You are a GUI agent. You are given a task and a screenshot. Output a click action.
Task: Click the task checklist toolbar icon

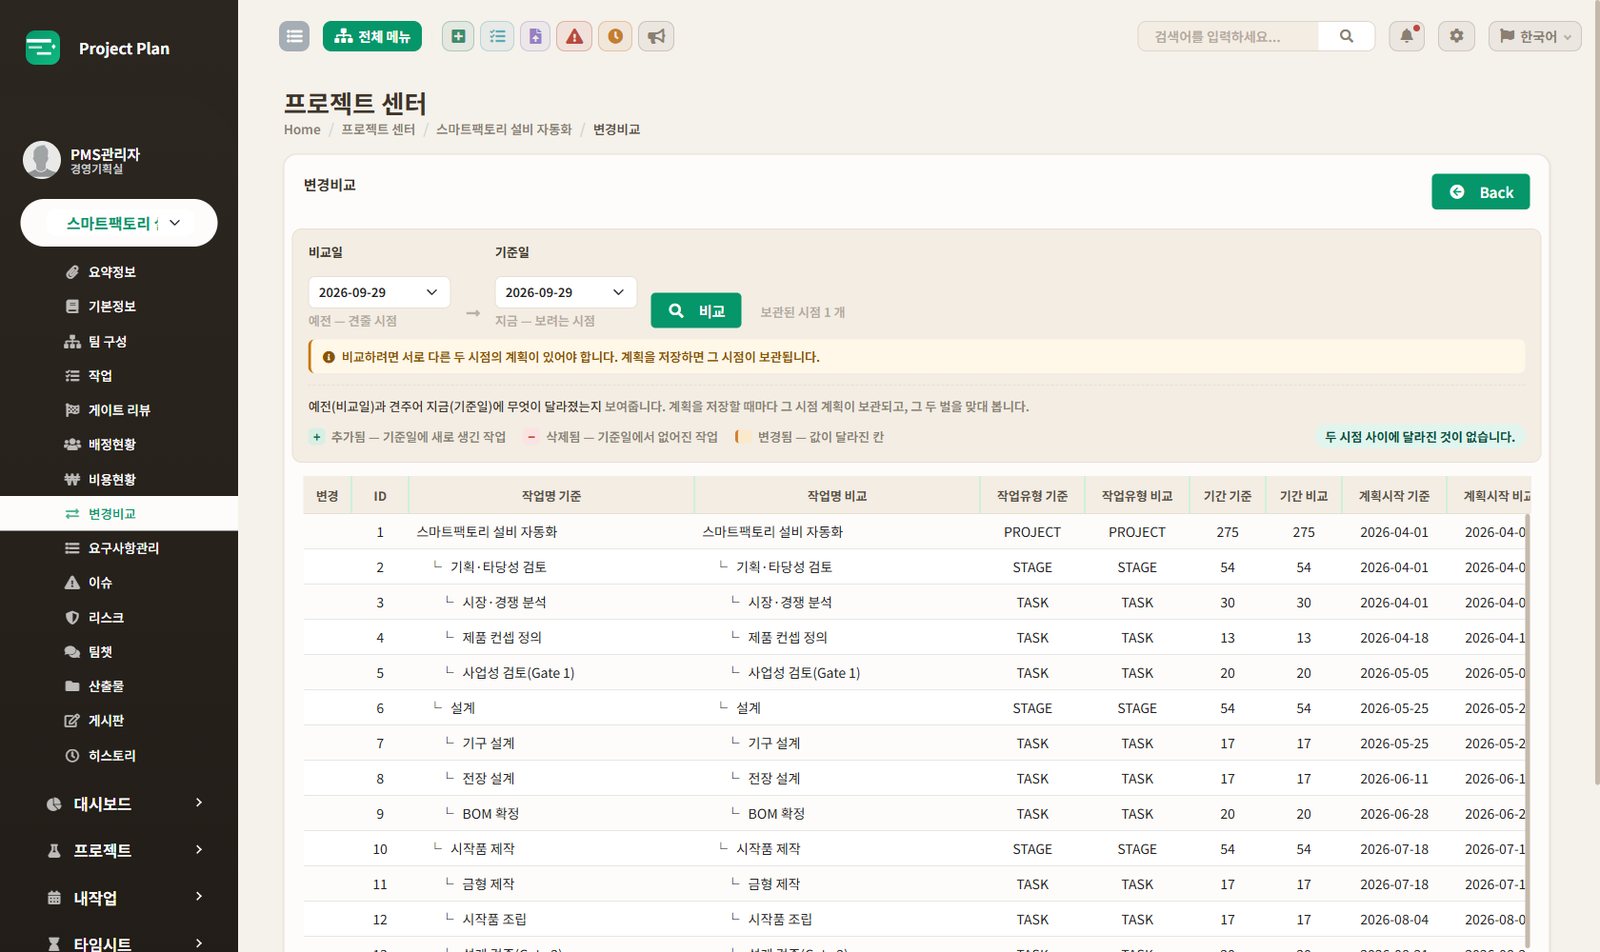(497, 36)
